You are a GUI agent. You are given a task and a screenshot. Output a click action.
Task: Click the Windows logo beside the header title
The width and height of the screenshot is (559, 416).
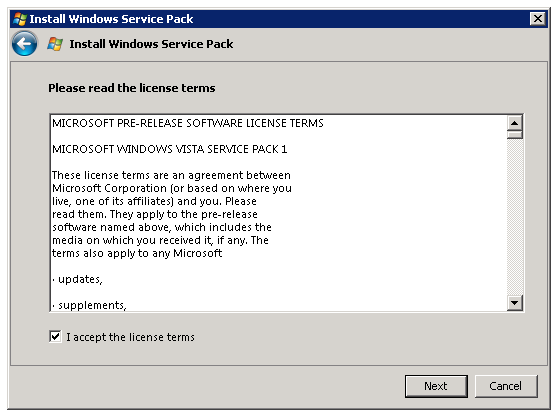pos(55,44)
